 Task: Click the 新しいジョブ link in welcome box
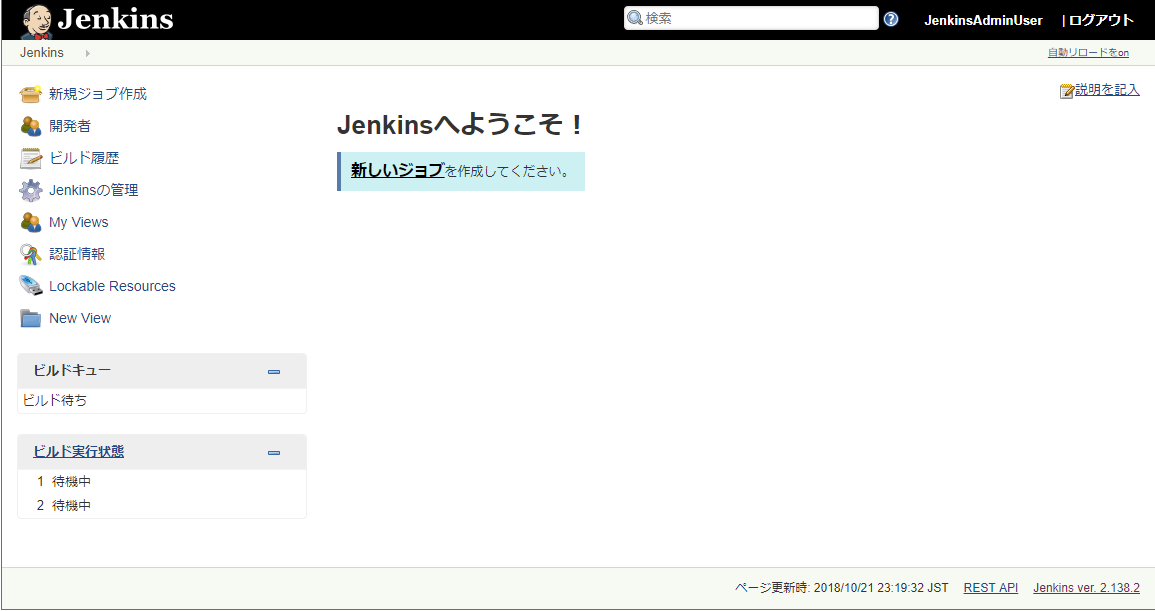click(x=398, y=170)
